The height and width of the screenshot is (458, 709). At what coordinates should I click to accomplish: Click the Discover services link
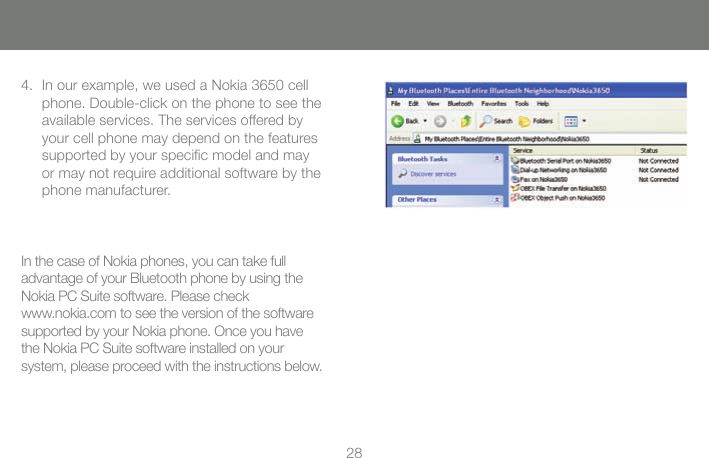pos(433,174)
